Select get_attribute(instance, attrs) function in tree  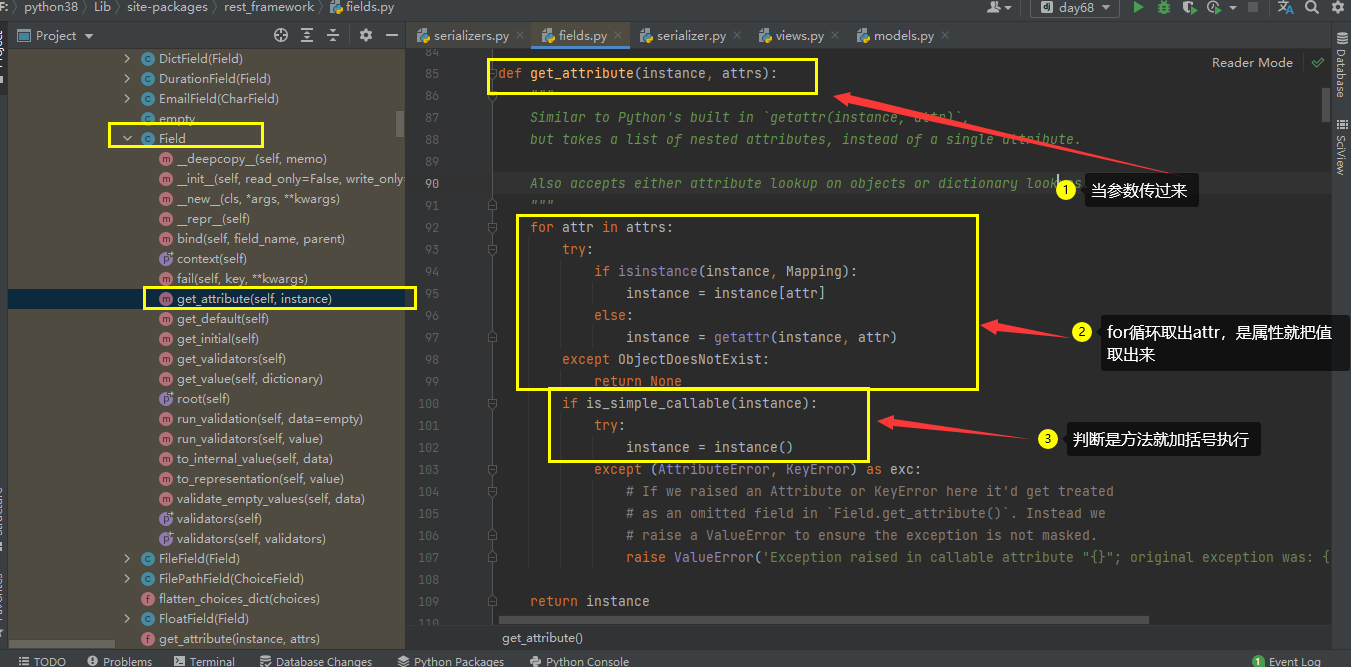(x=239, y=639)
